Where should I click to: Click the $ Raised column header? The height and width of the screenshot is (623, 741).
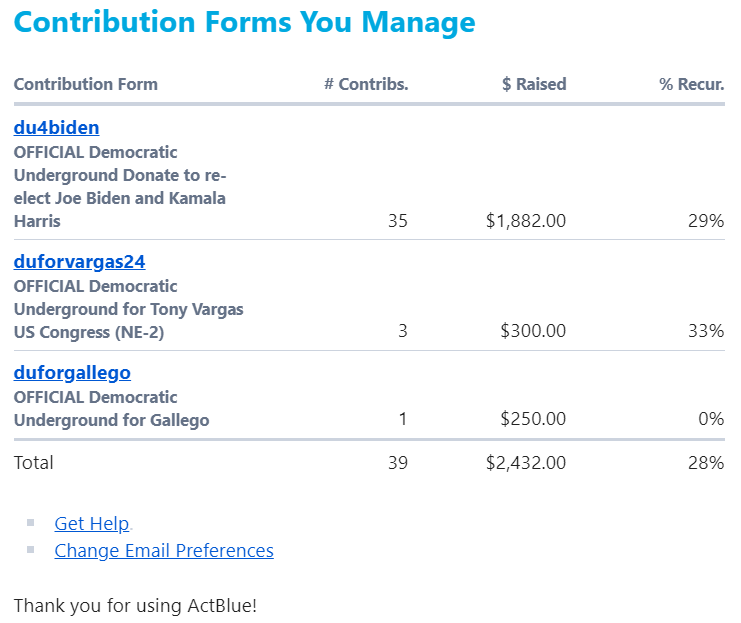point(534,84)
